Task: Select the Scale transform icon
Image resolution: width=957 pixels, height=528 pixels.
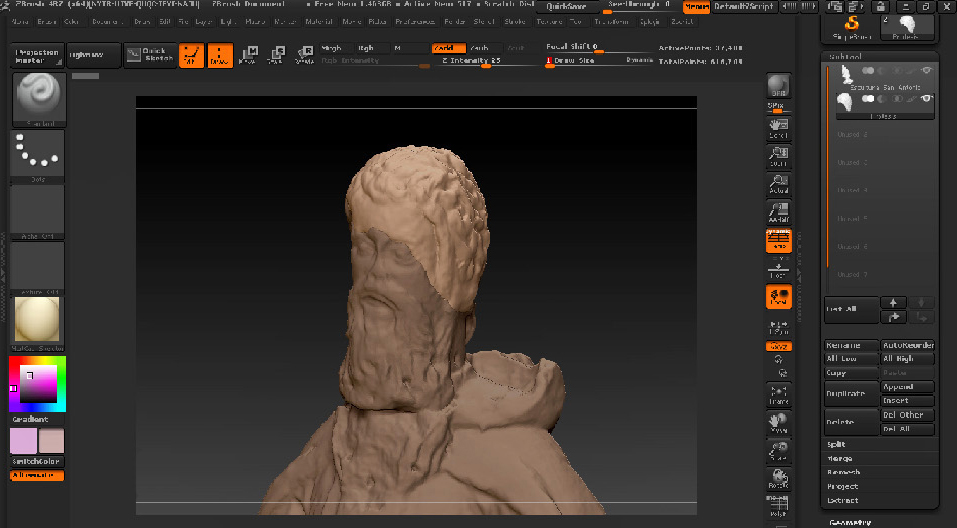Action: coord(276,56)
